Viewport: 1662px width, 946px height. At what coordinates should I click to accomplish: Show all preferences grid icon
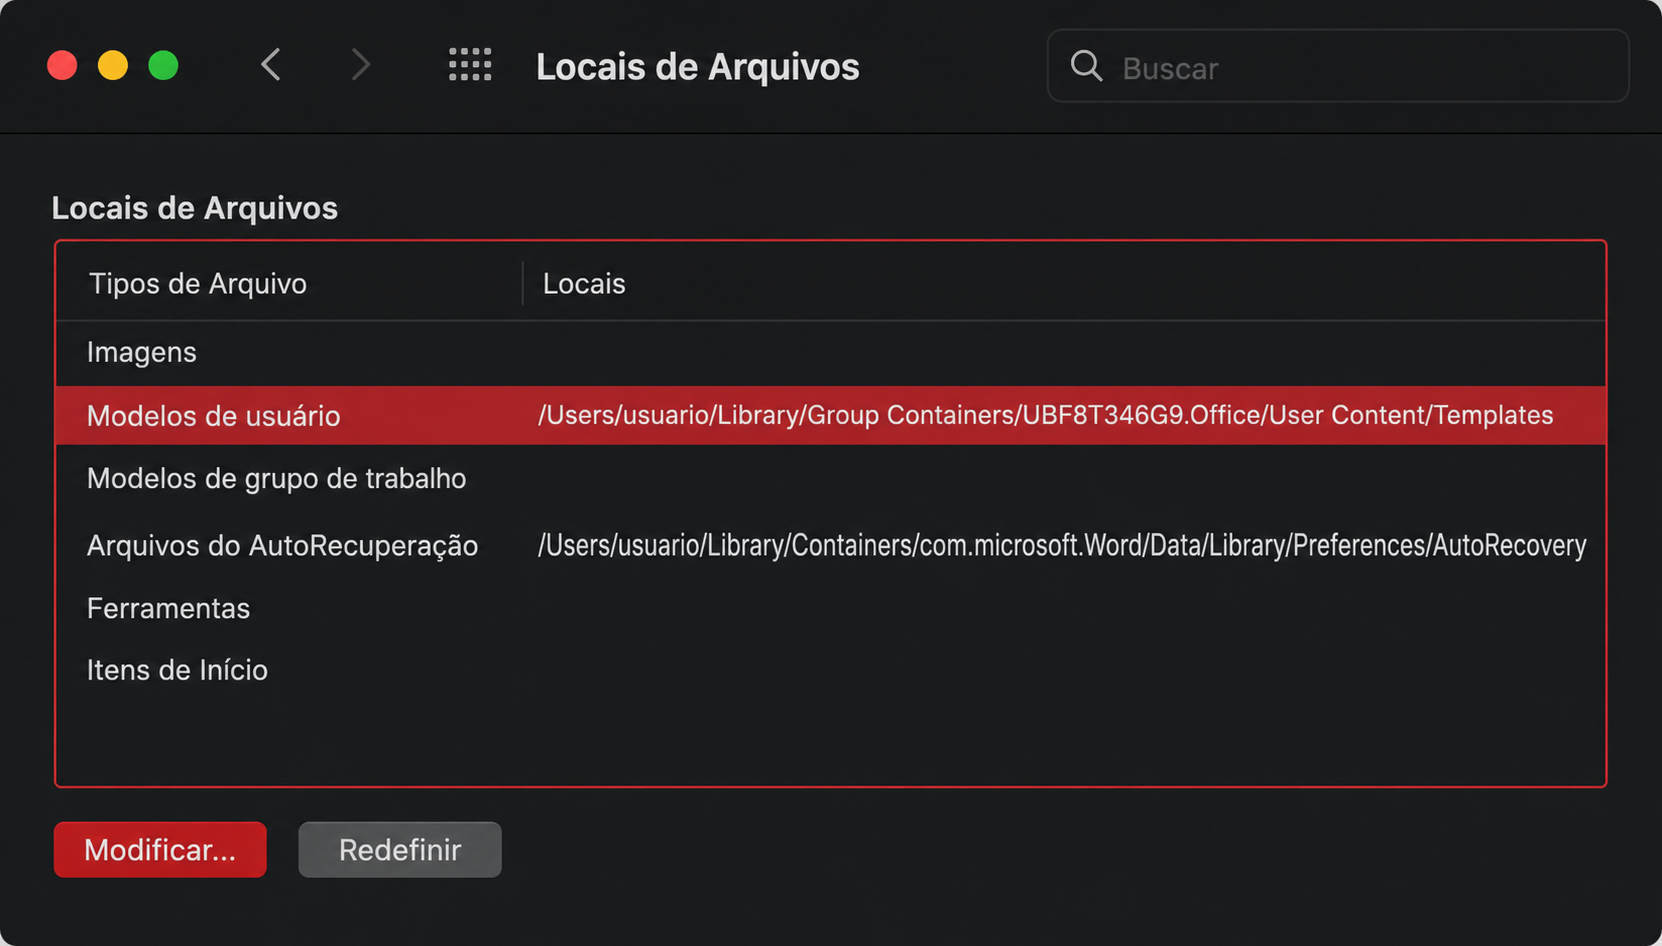[470, 65]
